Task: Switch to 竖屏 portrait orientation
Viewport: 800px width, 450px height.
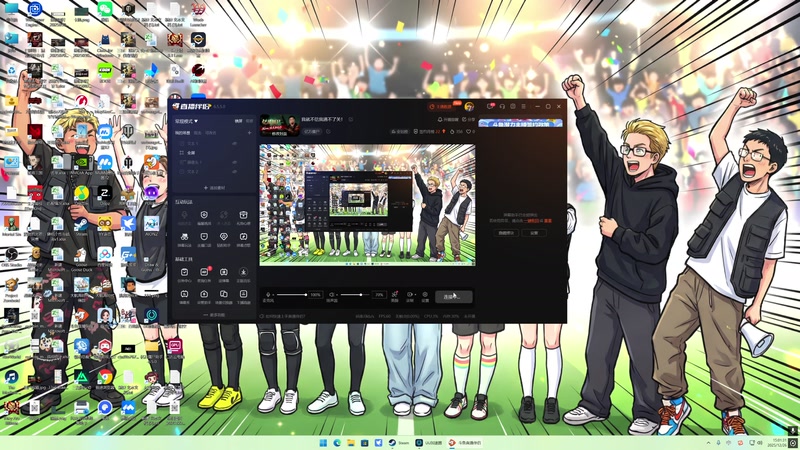Action: point(249,121)
